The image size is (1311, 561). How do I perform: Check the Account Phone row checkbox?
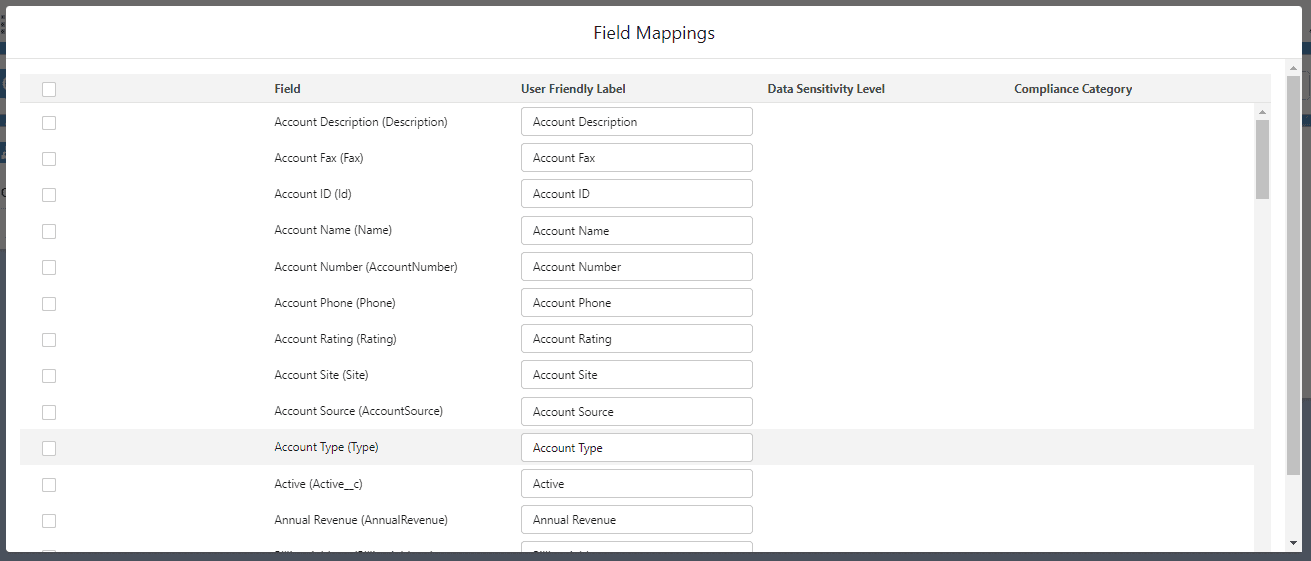coord(49,303)
